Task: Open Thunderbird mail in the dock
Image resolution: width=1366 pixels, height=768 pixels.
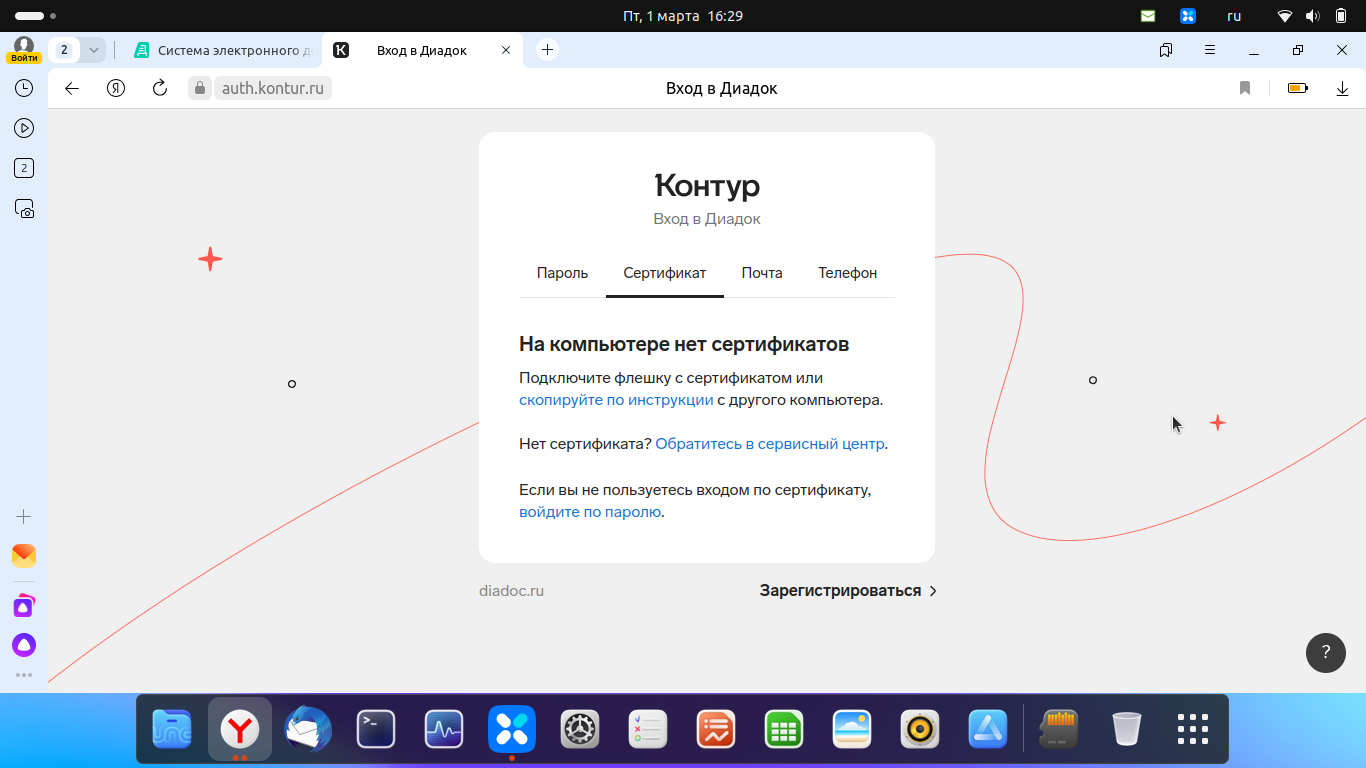Action: pos(308,730)
